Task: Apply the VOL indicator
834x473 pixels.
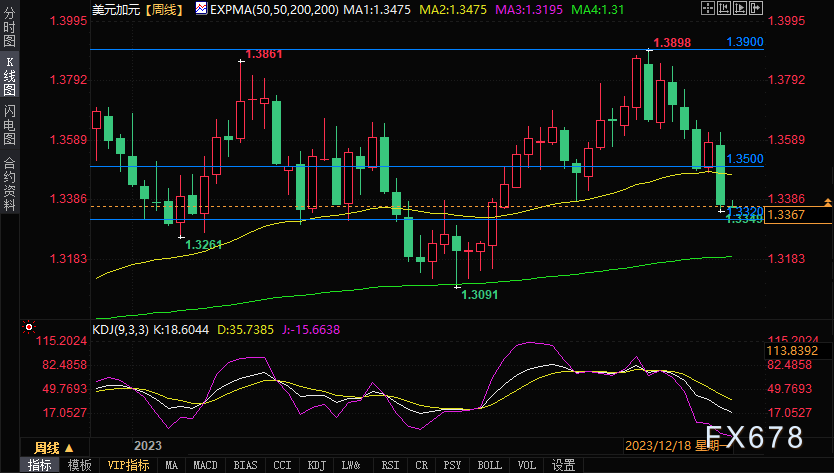Action: pyautogui.click(x=527, y=465)
